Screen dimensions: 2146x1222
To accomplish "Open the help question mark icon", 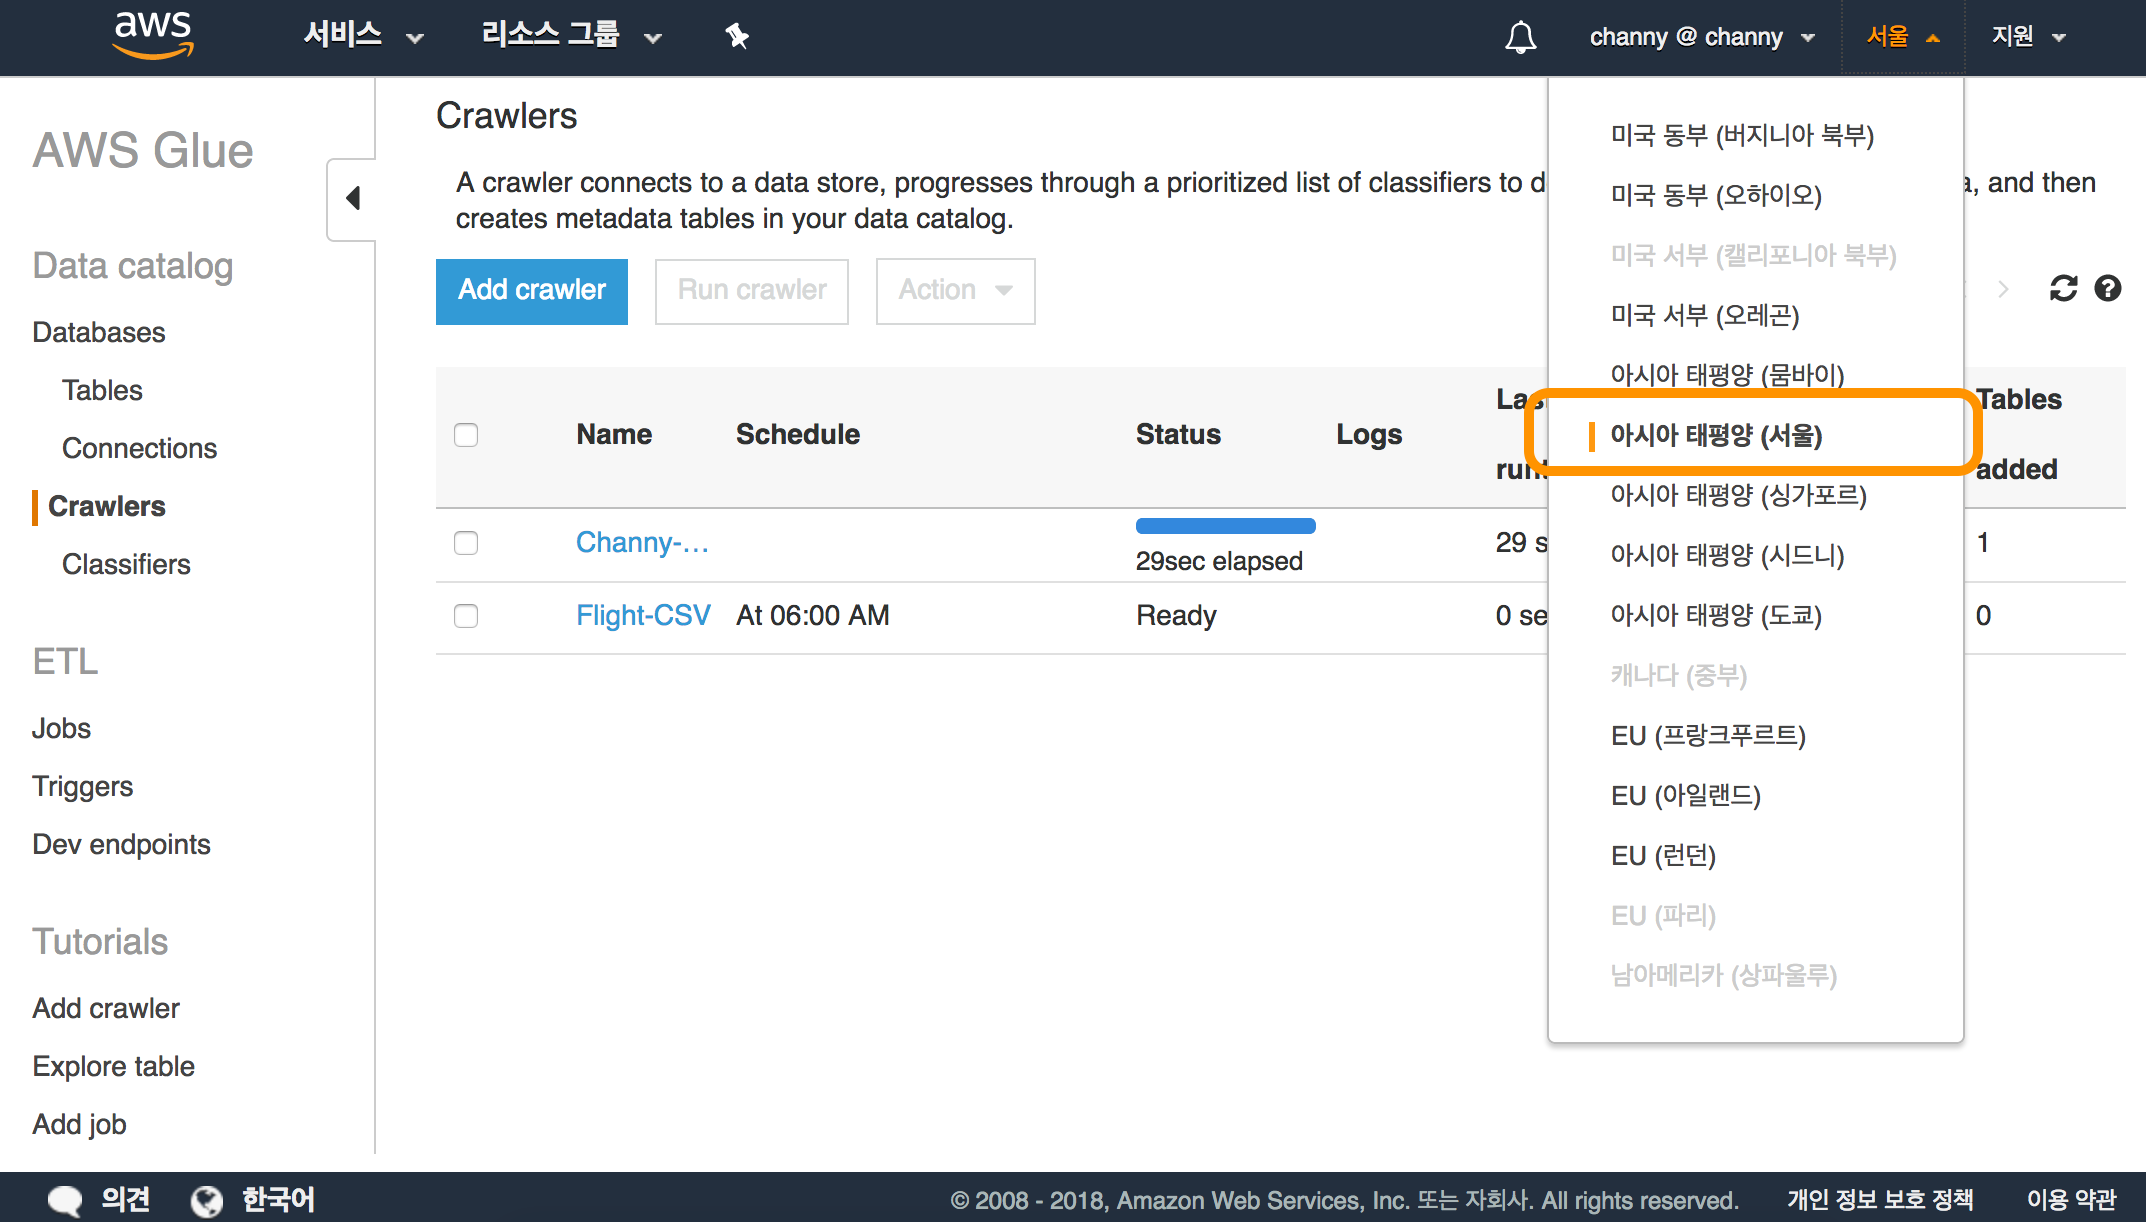I will (x=2108, y=289).
